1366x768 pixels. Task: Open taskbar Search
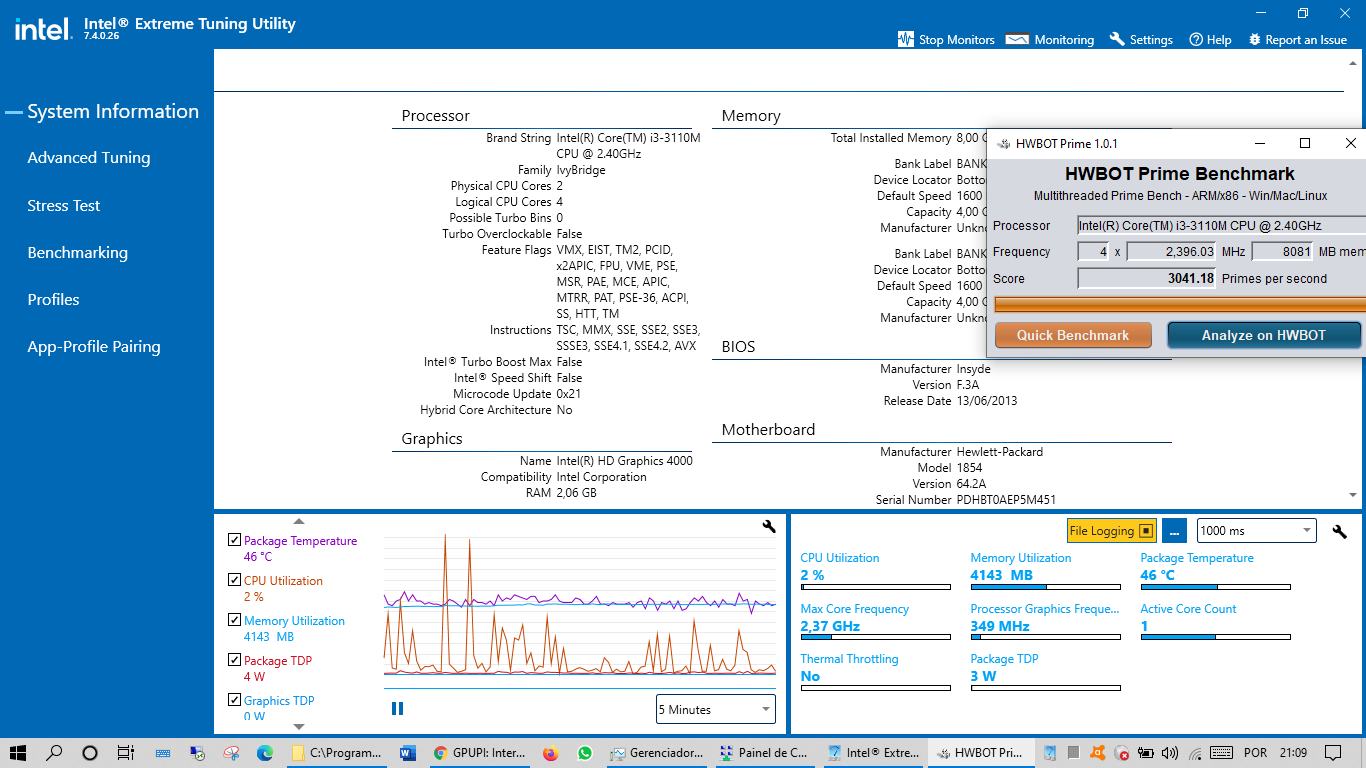coord(54,753)
